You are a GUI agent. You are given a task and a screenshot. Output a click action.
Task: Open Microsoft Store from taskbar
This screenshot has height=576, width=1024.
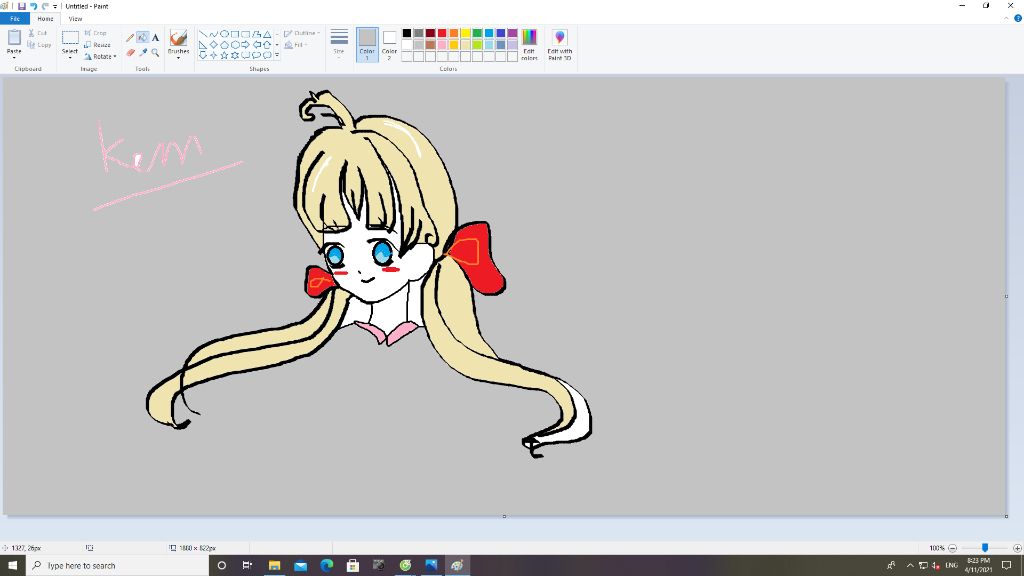353,566
